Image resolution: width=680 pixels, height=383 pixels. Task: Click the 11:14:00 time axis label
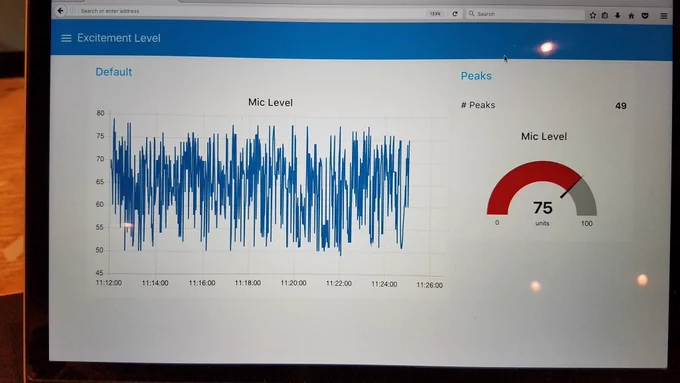[x=155, y=283]
